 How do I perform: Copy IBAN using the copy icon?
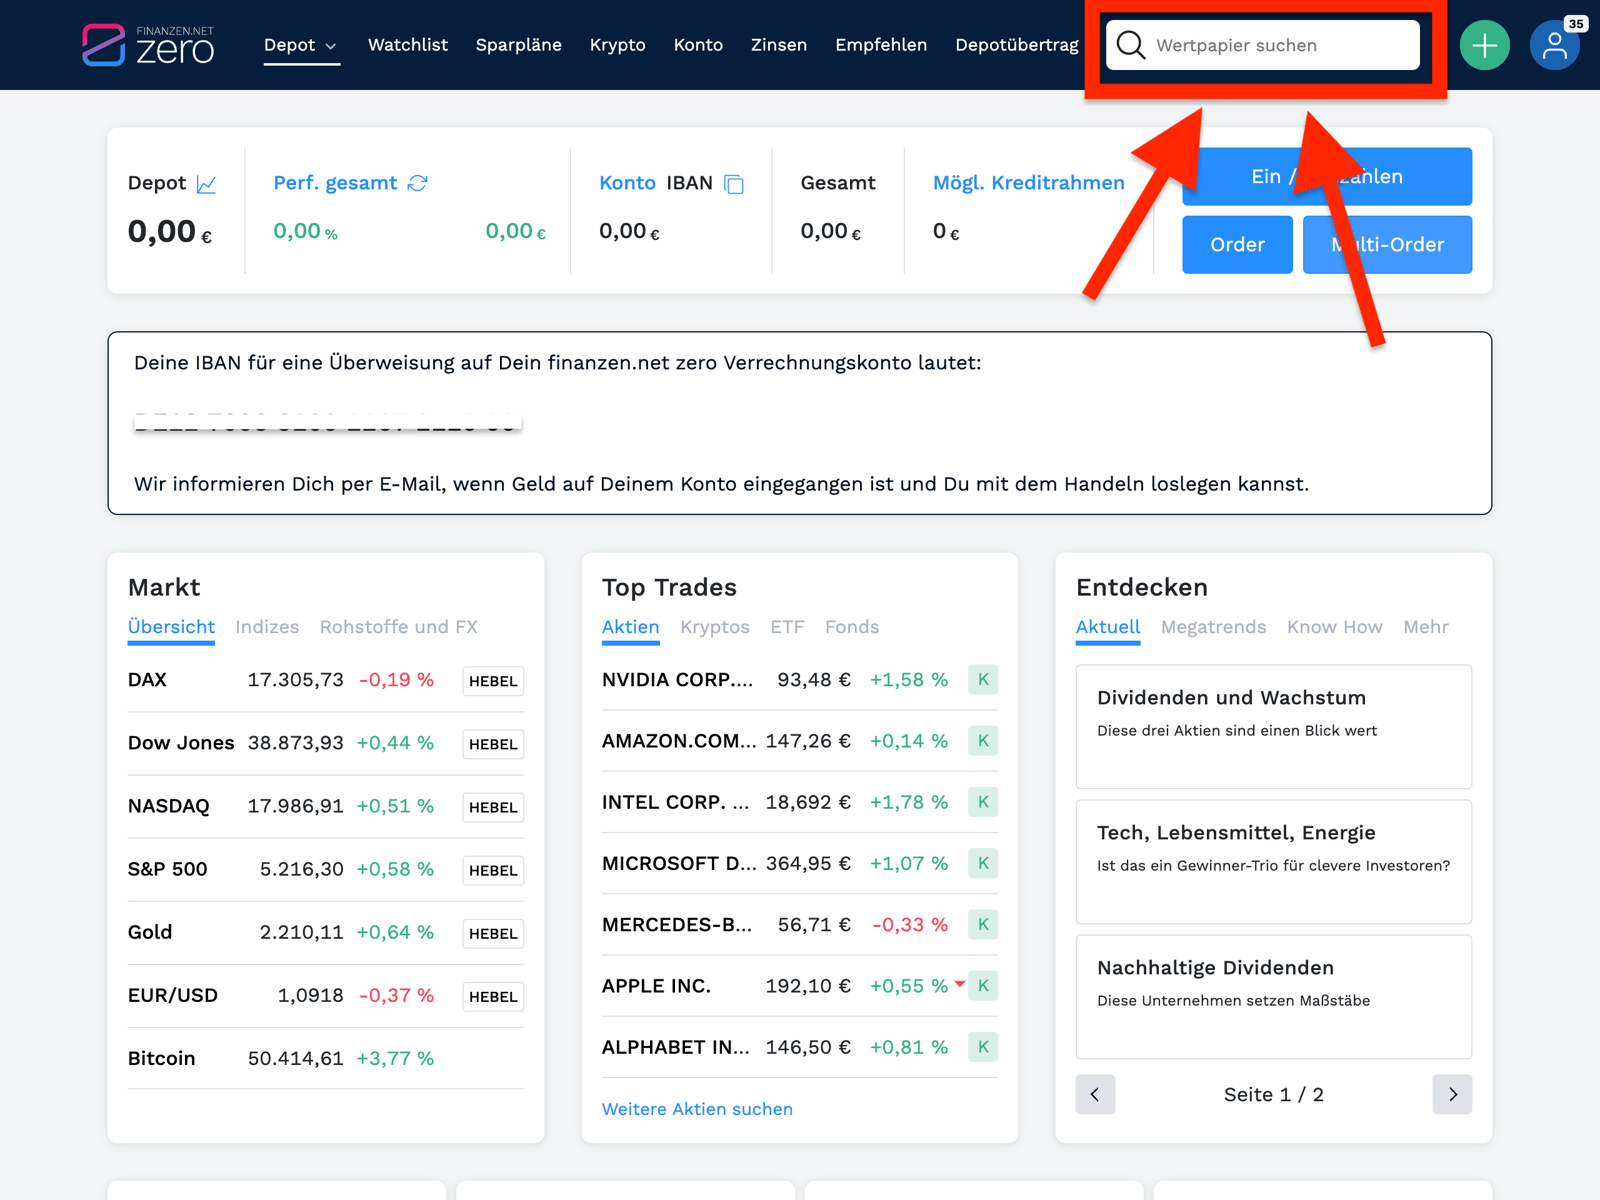click(734, 184)
